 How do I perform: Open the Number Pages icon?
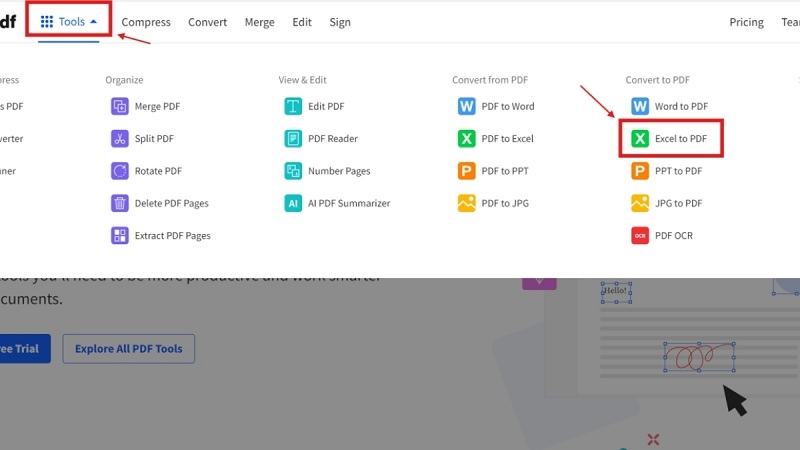pos(293,171)
